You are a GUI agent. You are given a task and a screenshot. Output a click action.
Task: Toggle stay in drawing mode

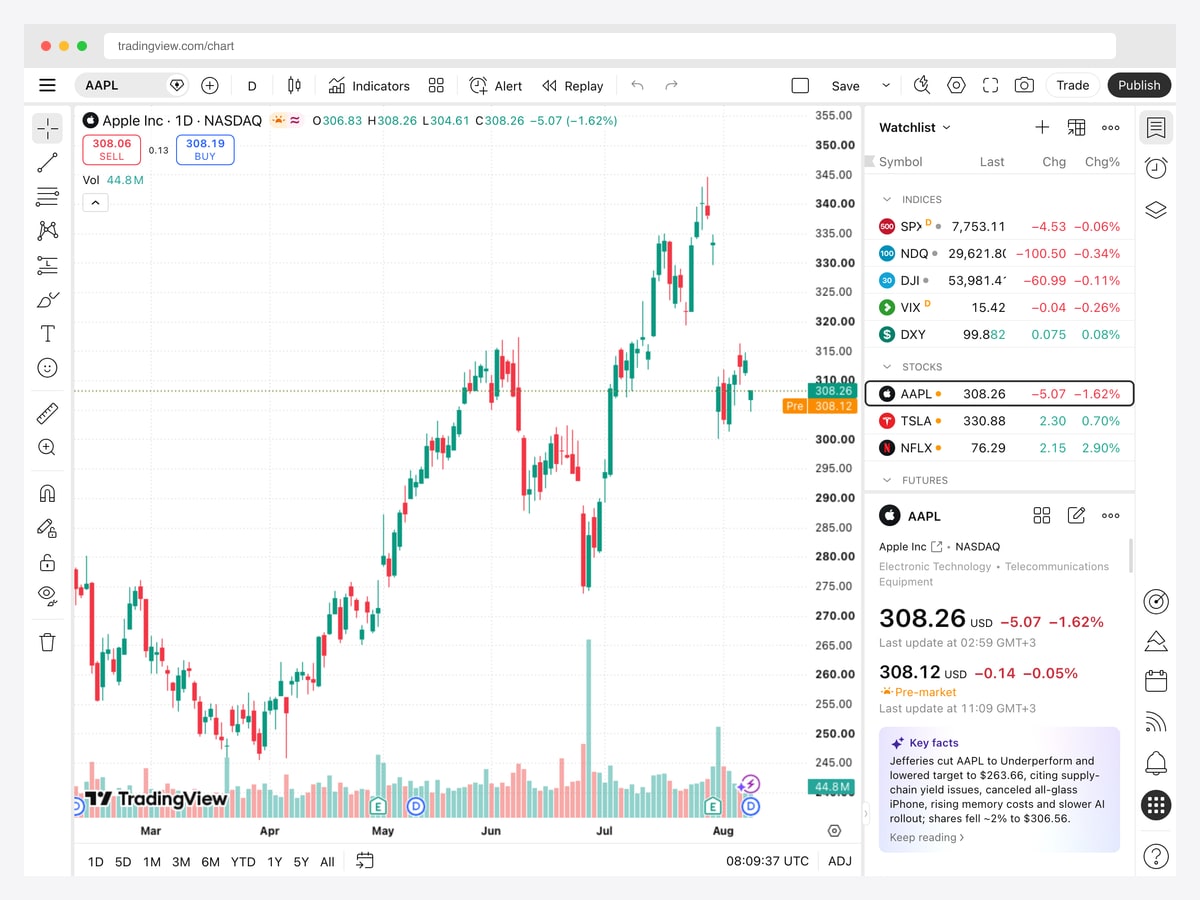point(47,527)
